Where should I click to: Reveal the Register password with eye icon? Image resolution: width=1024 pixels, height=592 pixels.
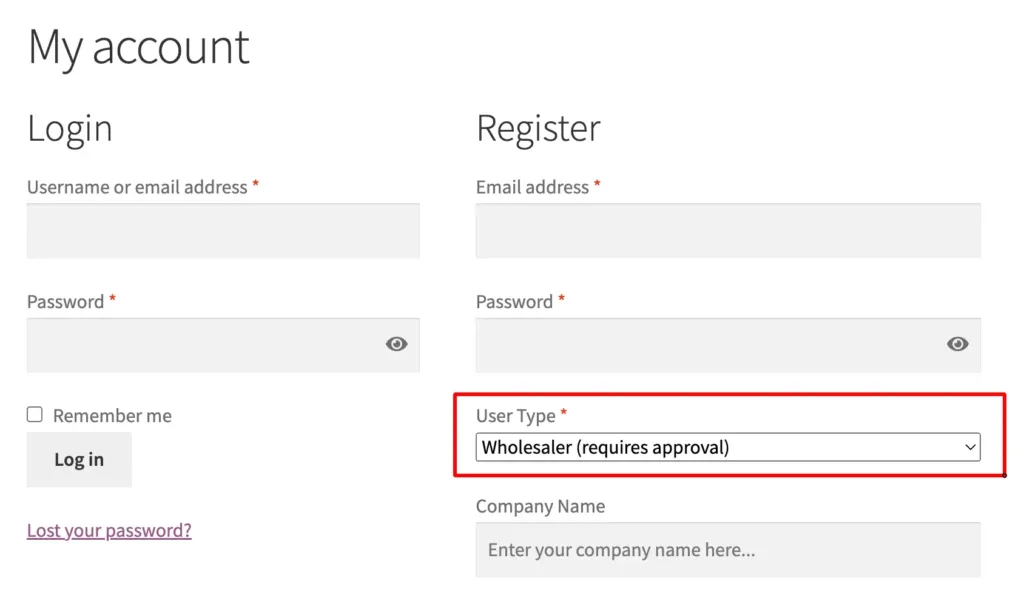coord(957,344)
